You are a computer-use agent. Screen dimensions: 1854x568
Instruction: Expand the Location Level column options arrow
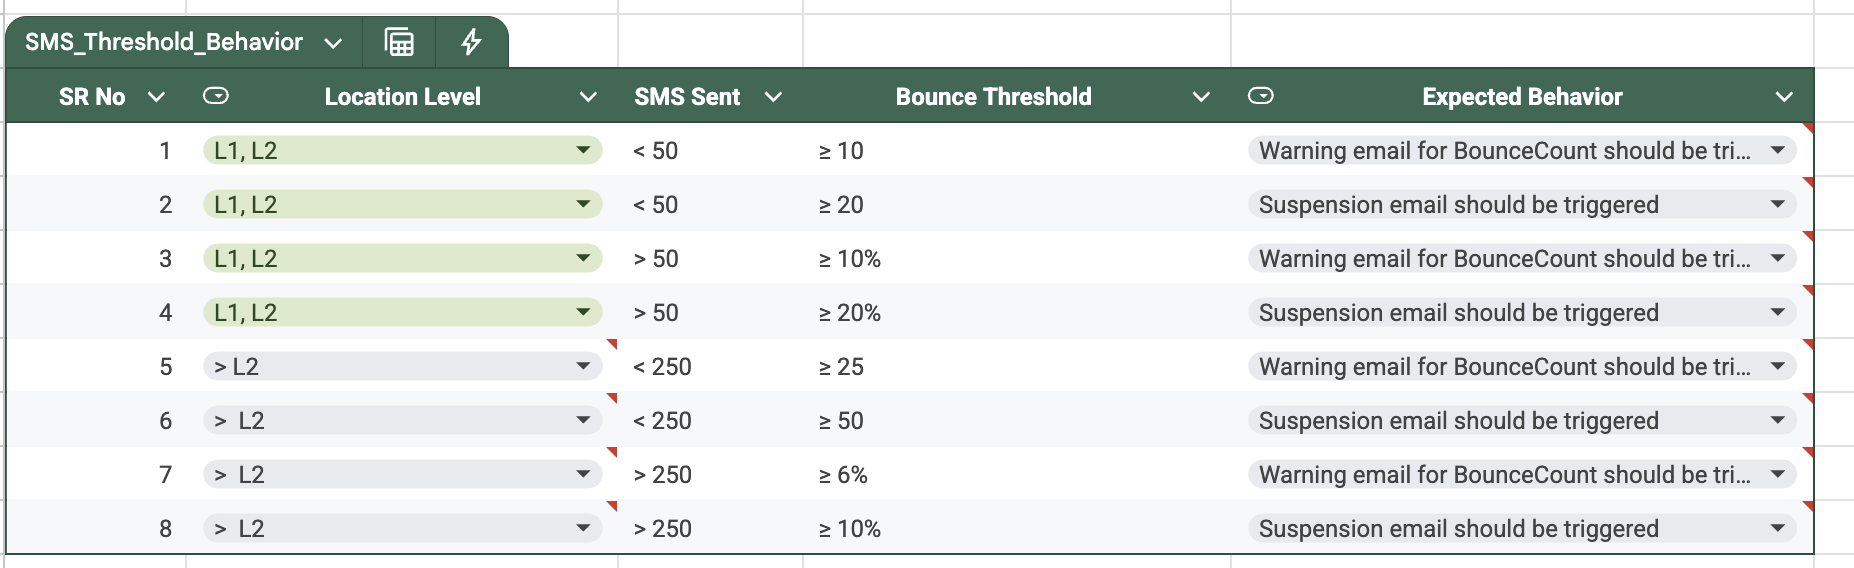coord(588,97)
